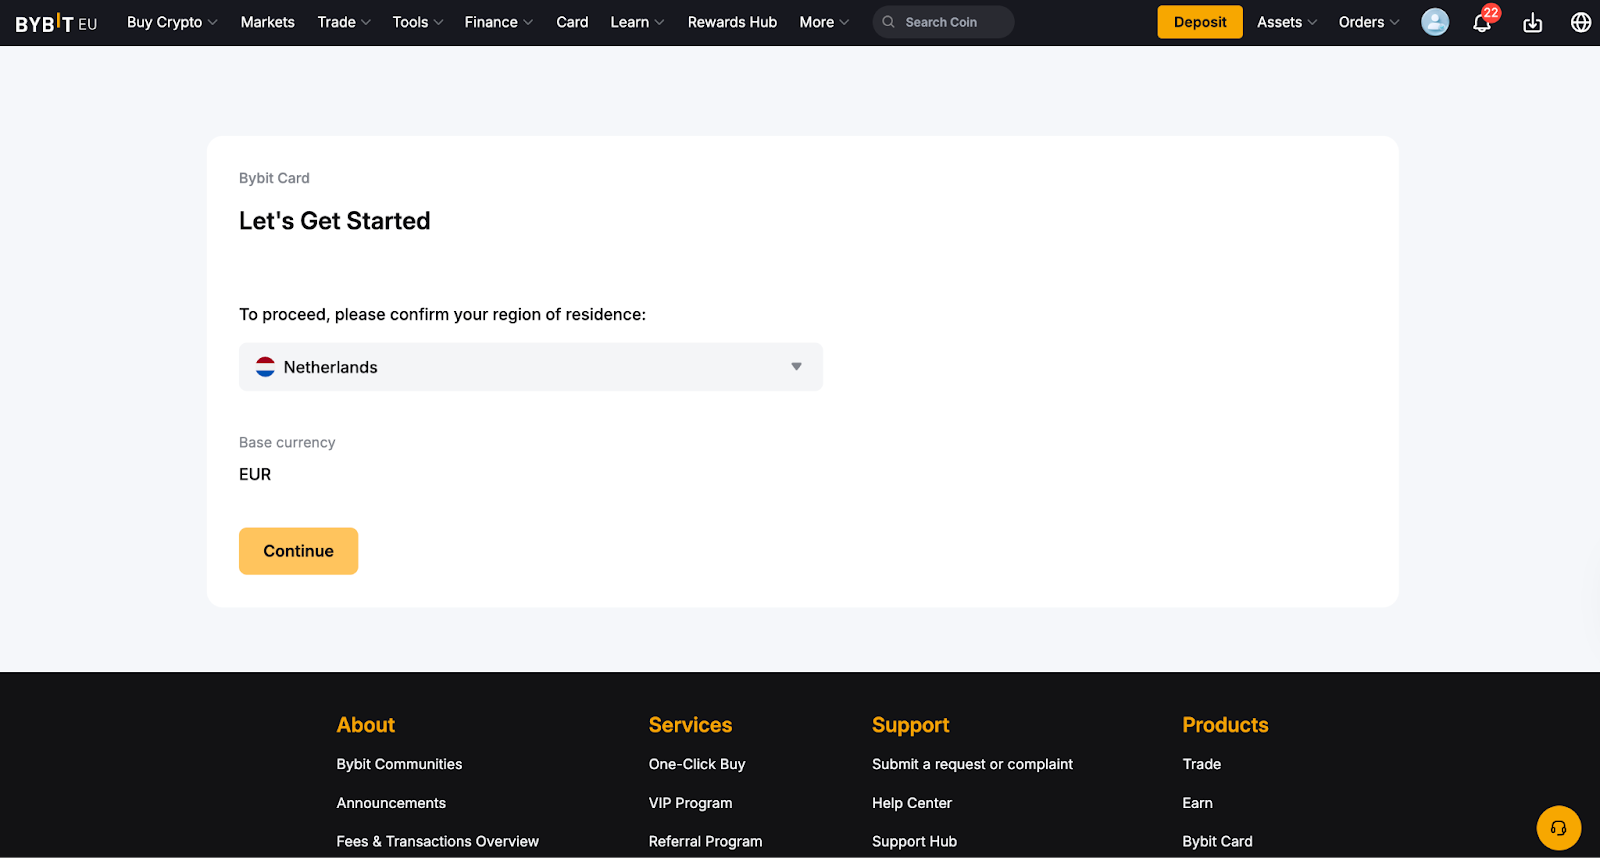Click the Support footer heading

(x=910, y=725)
